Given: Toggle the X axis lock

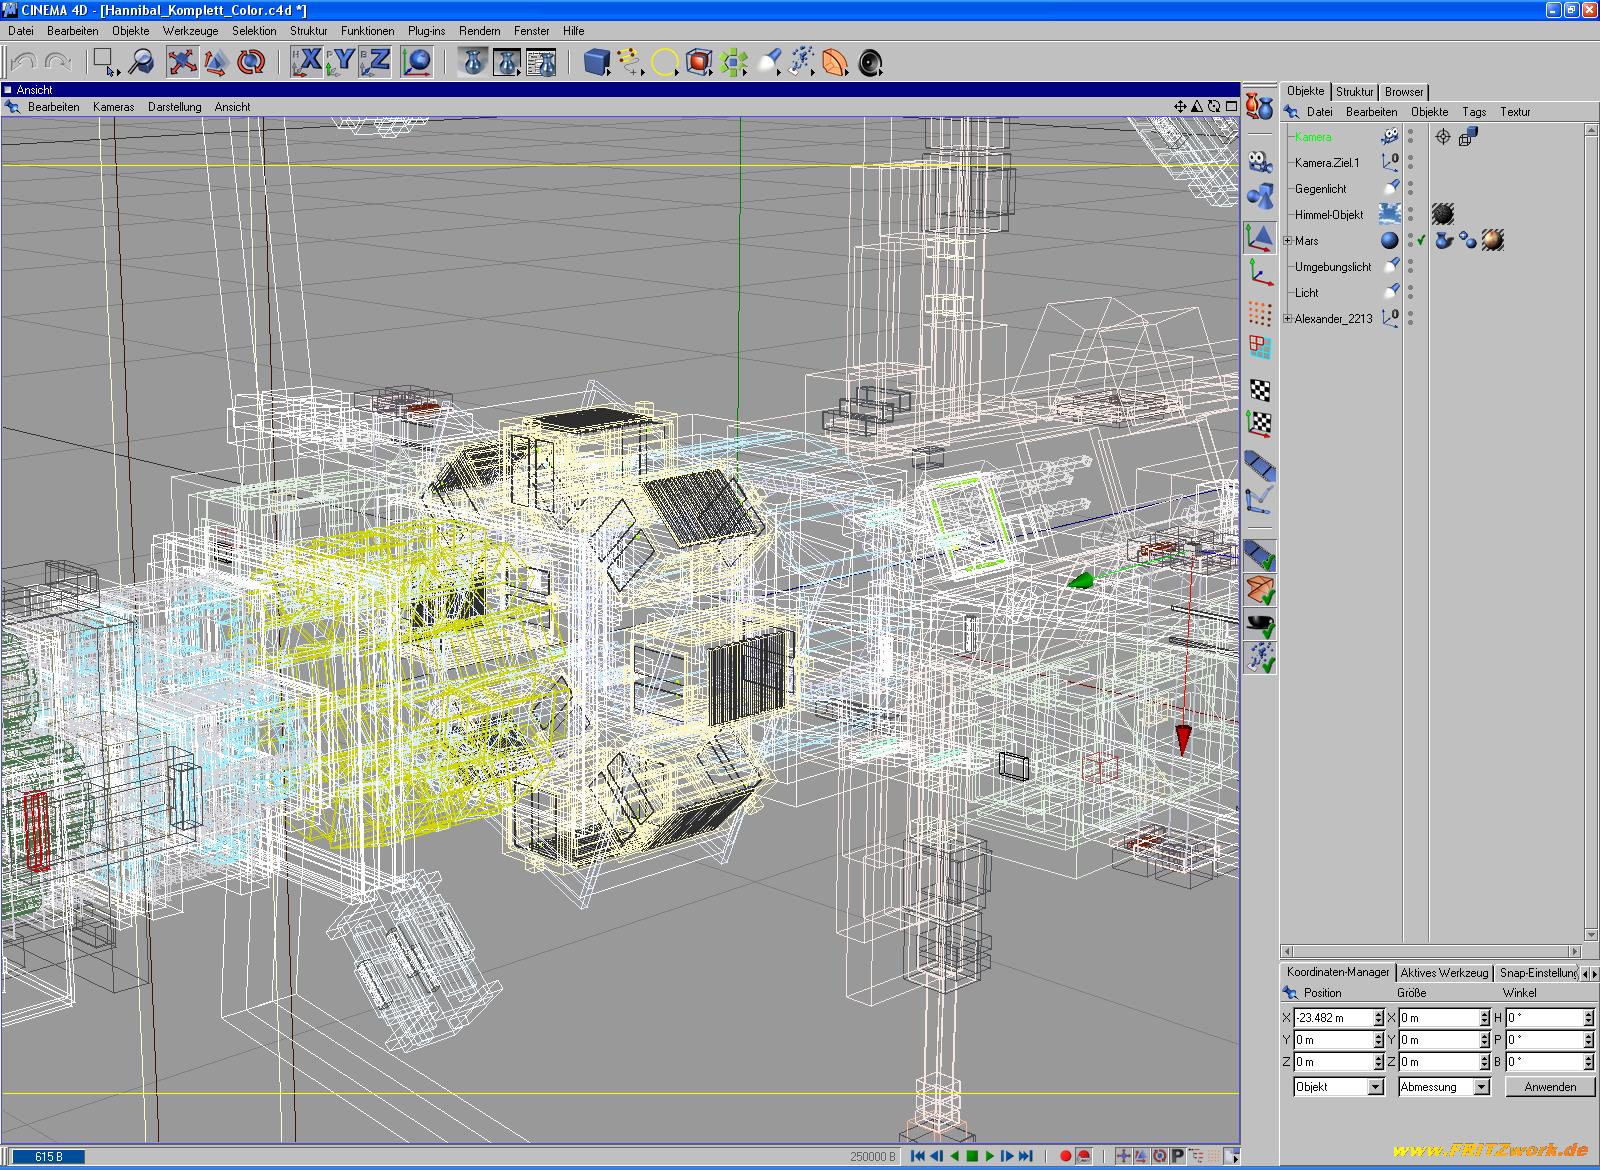Looking at the screenshot, I should pos(306,62).
